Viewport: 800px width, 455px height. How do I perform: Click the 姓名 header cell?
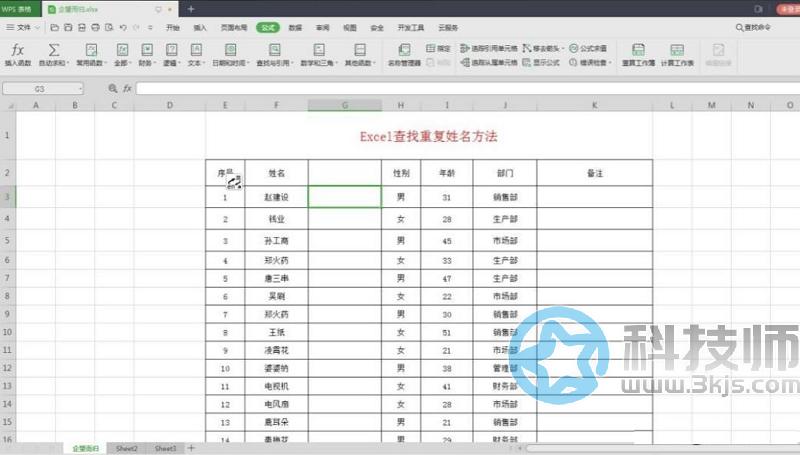pos(277,173)
